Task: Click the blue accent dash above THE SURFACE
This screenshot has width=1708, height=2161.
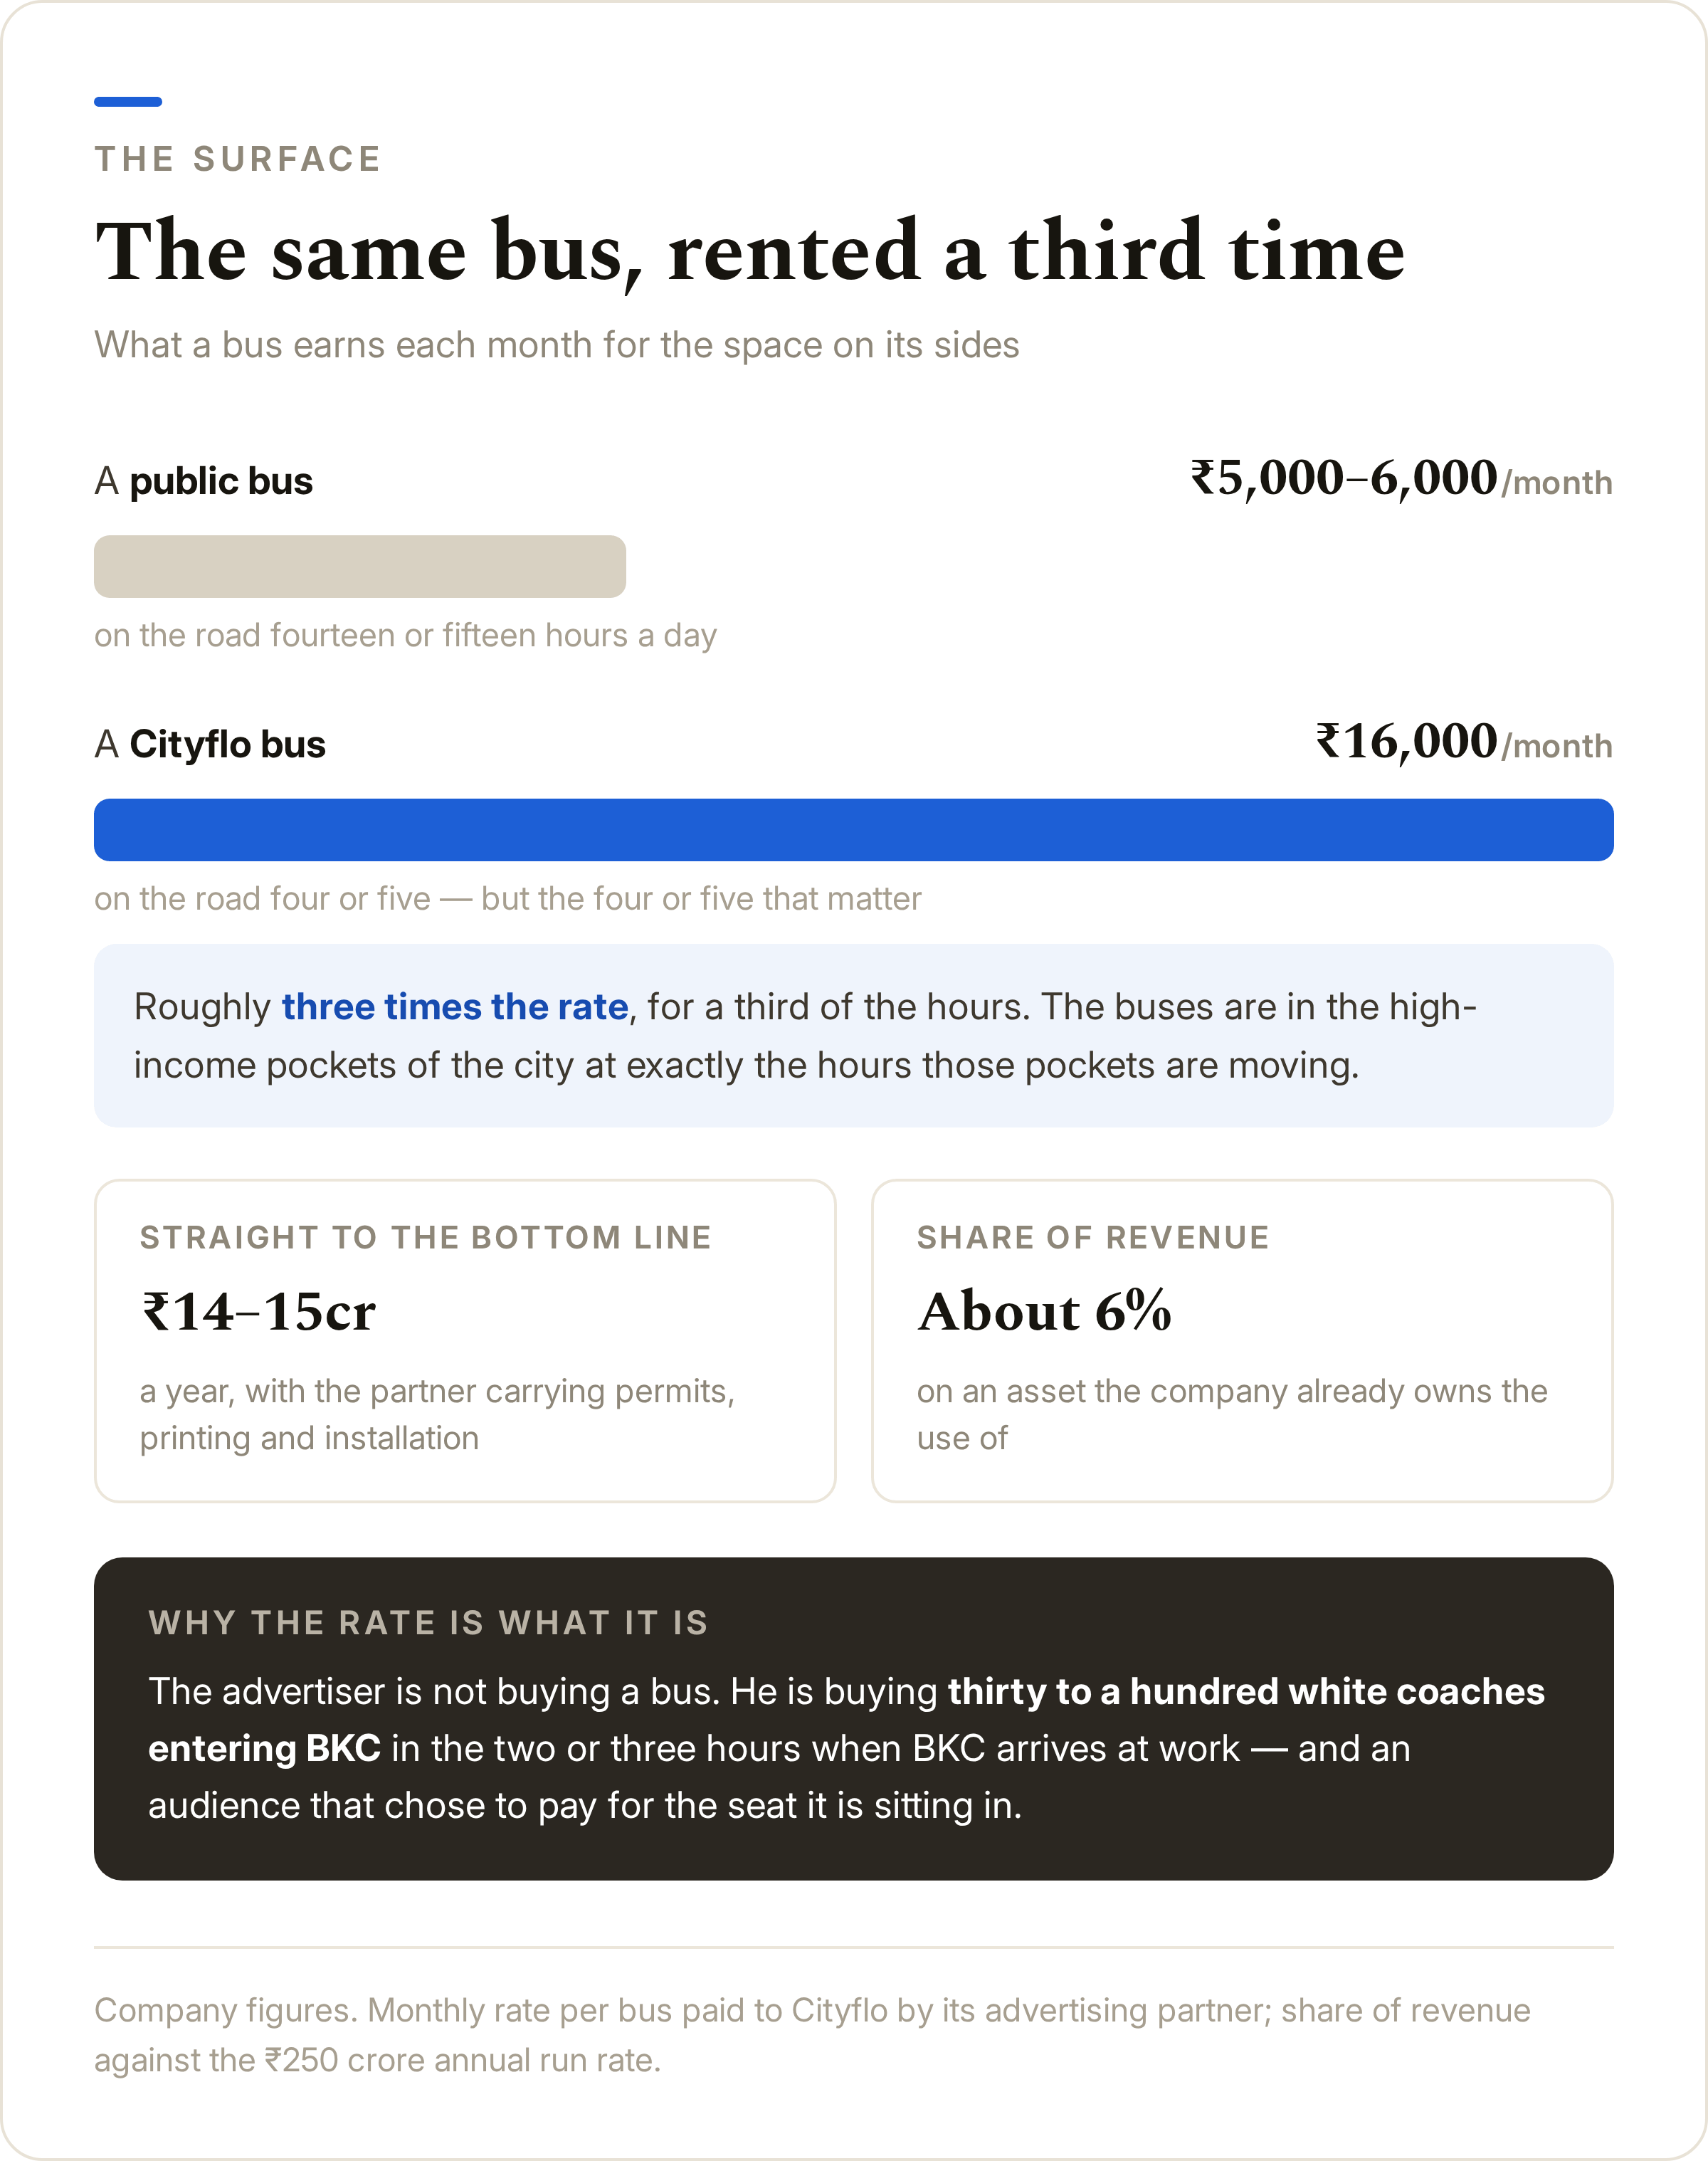Action: click(x=128, y=101)
